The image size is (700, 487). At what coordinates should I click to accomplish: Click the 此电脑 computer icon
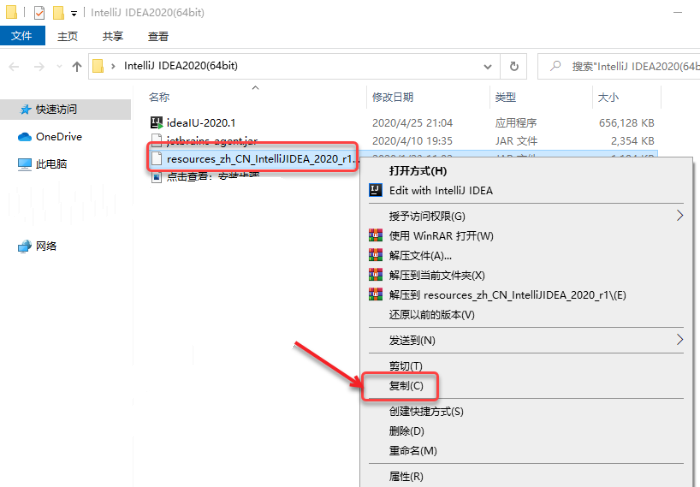click(25, 164)
